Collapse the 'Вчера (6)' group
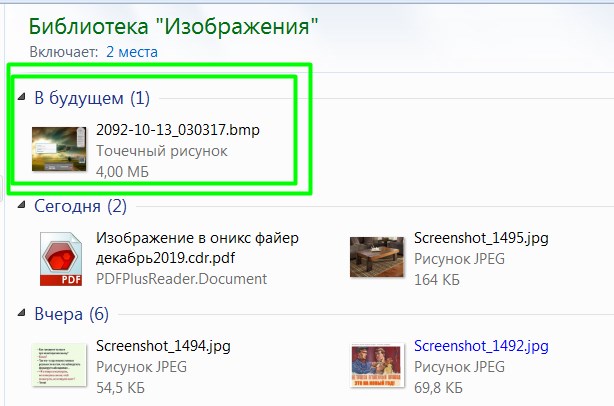Image resolution: width=614 pixels, height=406 pixels. pyautogui.click(x=22, y=312)
